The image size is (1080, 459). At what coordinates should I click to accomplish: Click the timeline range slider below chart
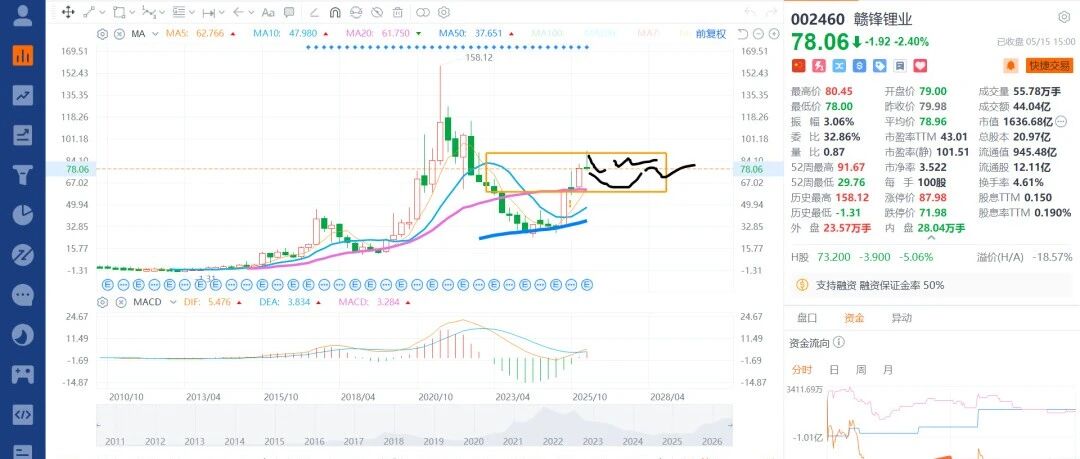(415, 426)
